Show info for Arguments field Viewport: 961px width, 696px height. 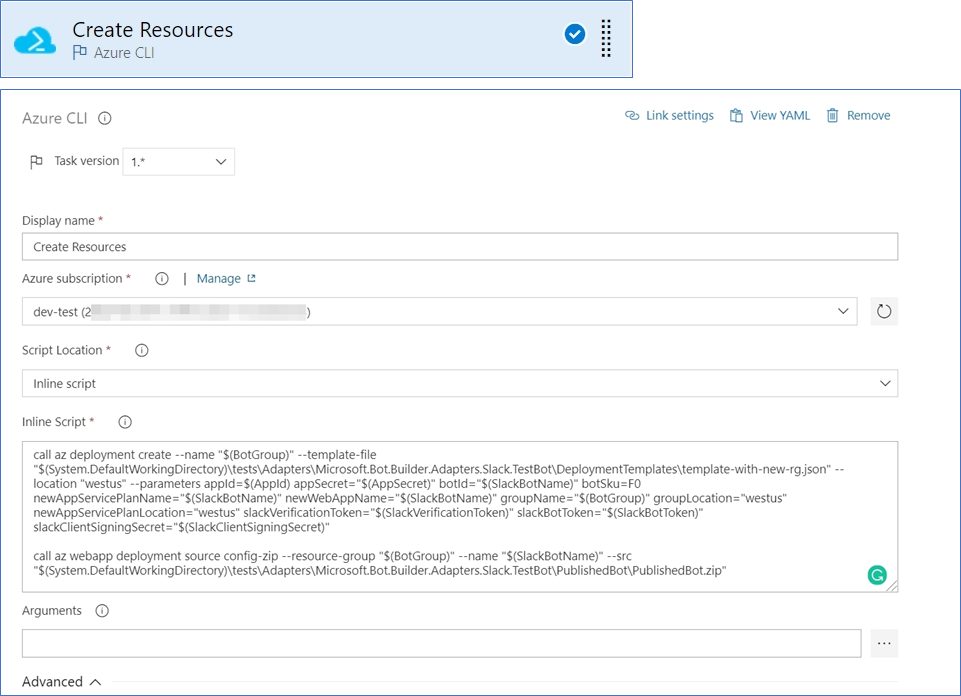[x=102, y=611]
